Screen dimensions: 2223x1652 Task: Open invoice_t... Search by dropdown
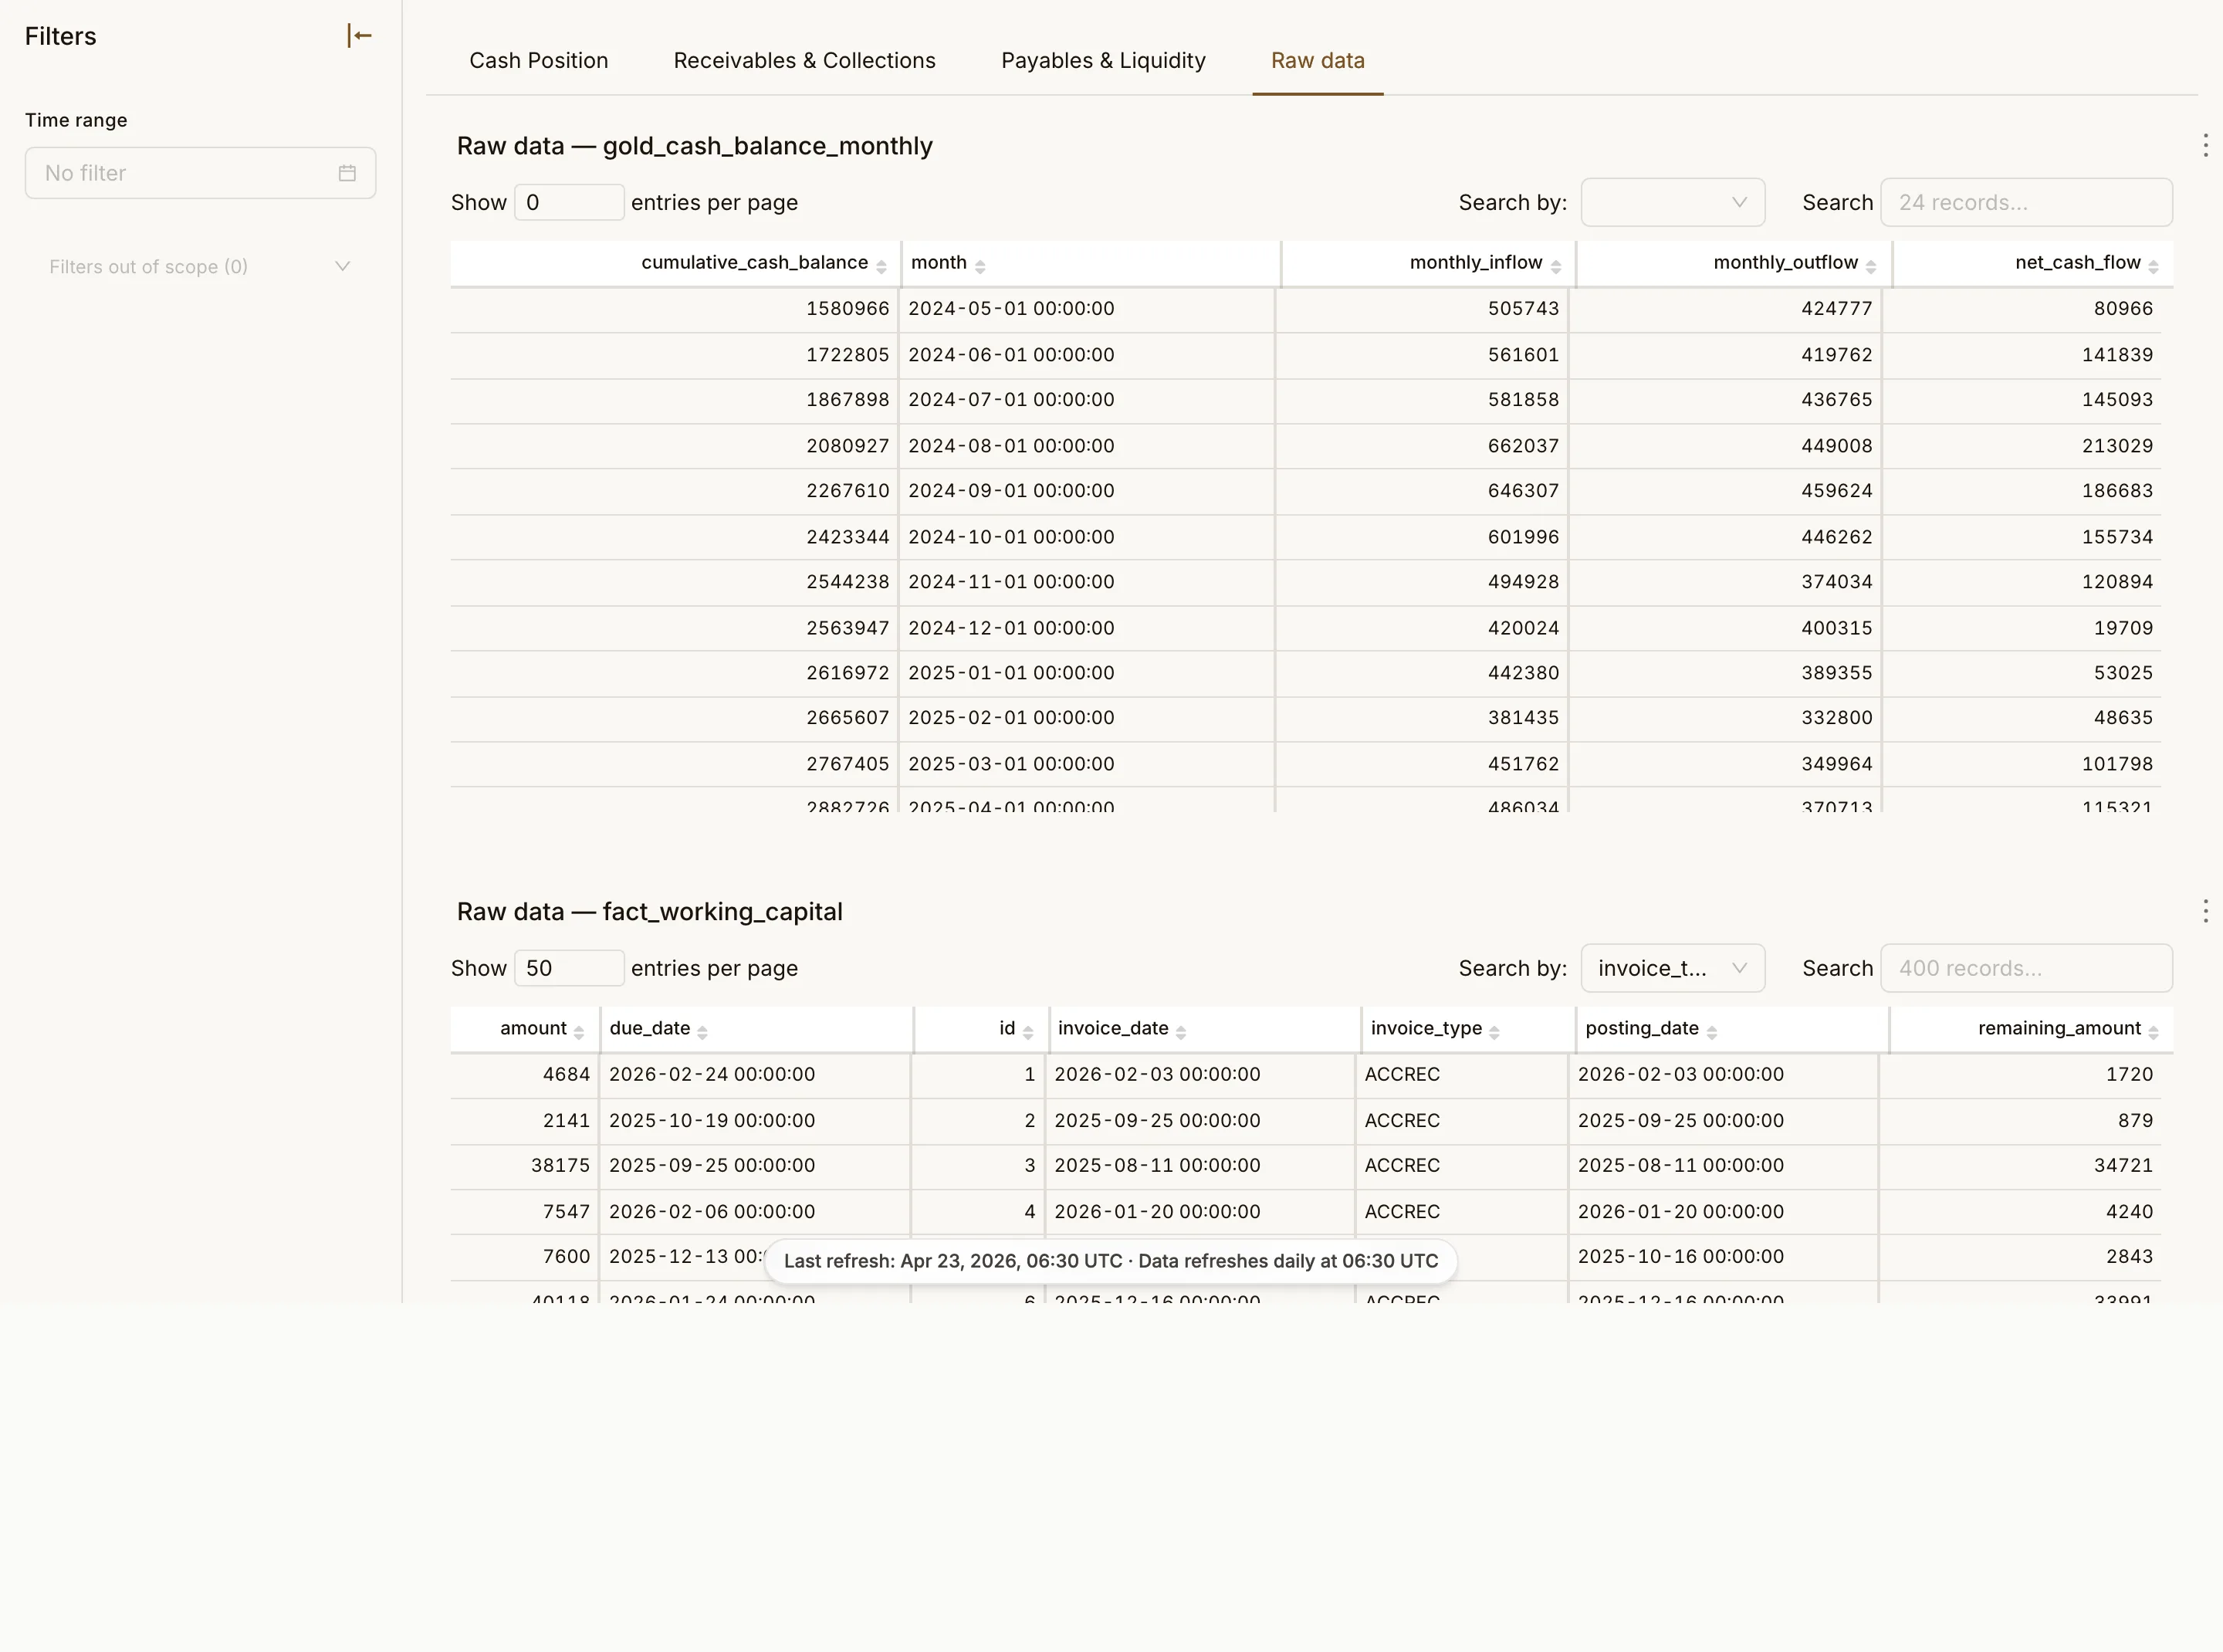[x=1672, y=968]
